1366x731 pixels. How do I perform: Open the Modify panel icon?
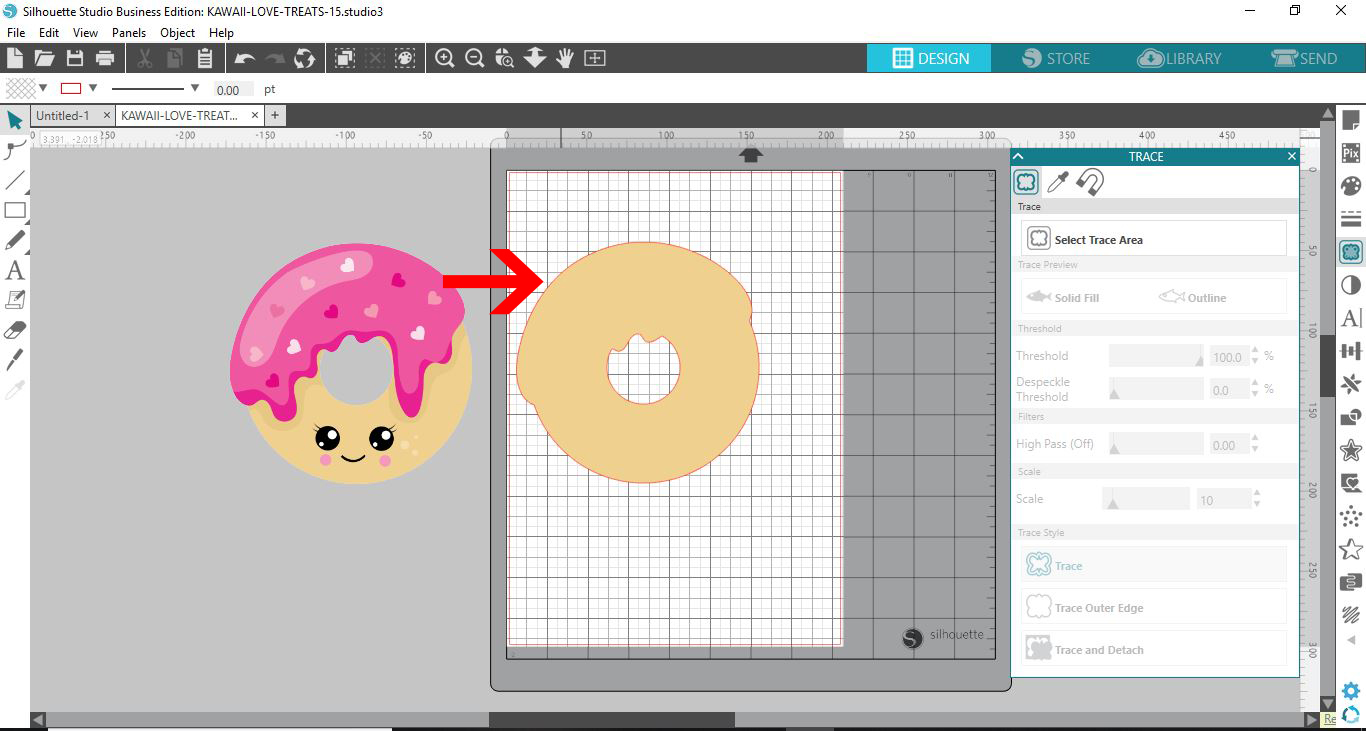tap(1351, 417)
